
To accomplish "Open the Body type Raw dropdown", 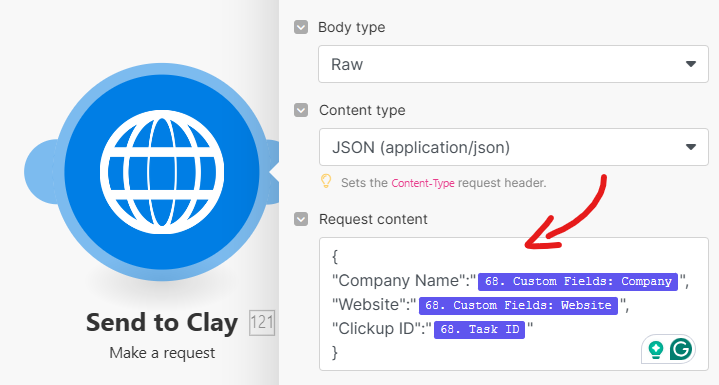I will (514, 64).
